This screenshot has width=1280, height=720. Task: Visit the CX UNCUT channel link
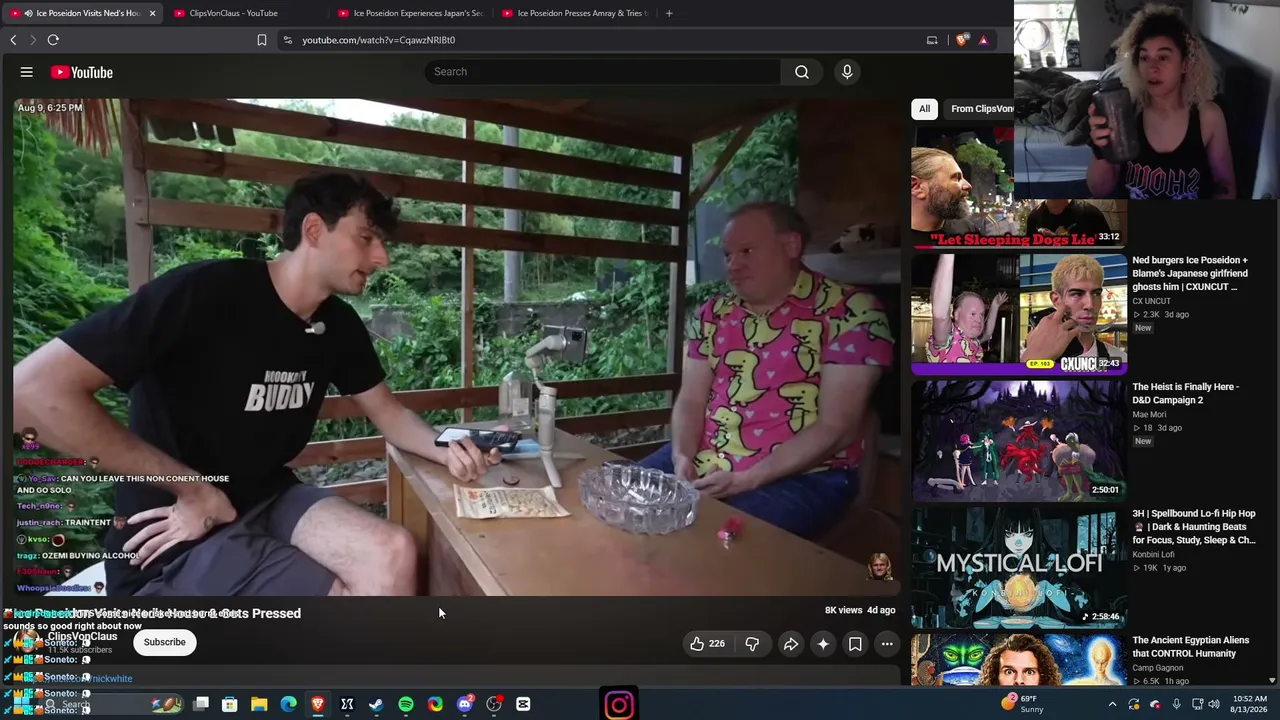(x=1151, y=301)
